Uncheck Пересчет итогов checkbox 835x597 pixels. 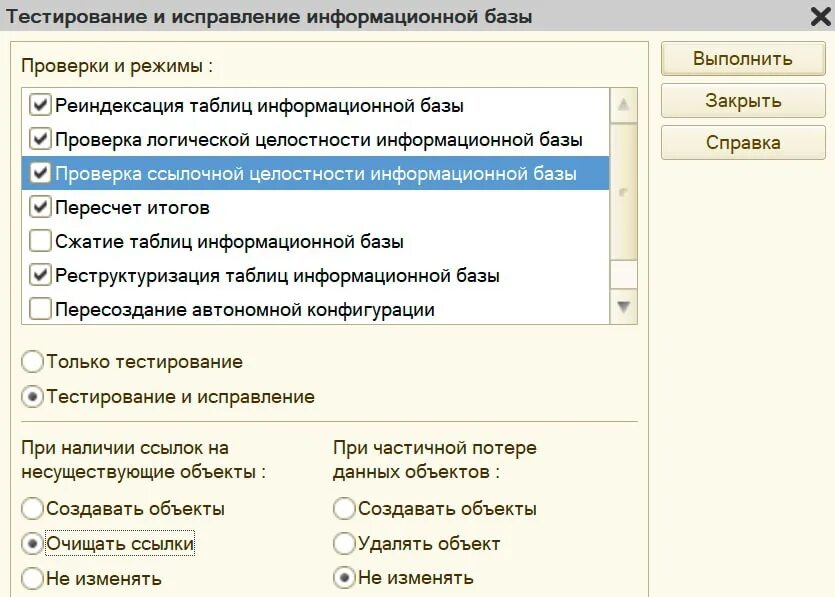pos(40,207)
